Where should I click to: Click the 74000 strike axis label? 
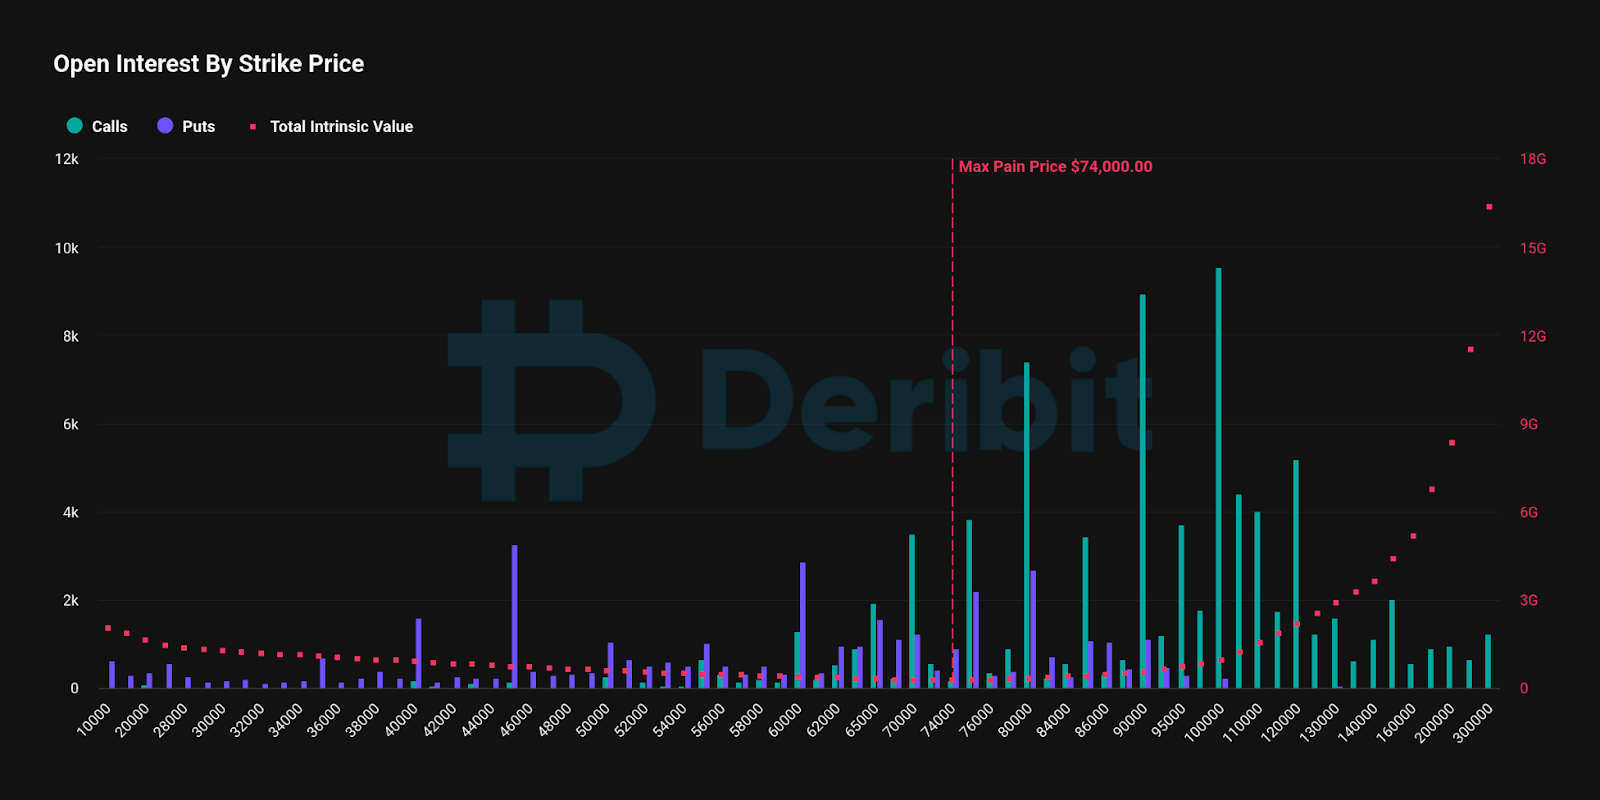pyautogui.click(x=939, y=719)
